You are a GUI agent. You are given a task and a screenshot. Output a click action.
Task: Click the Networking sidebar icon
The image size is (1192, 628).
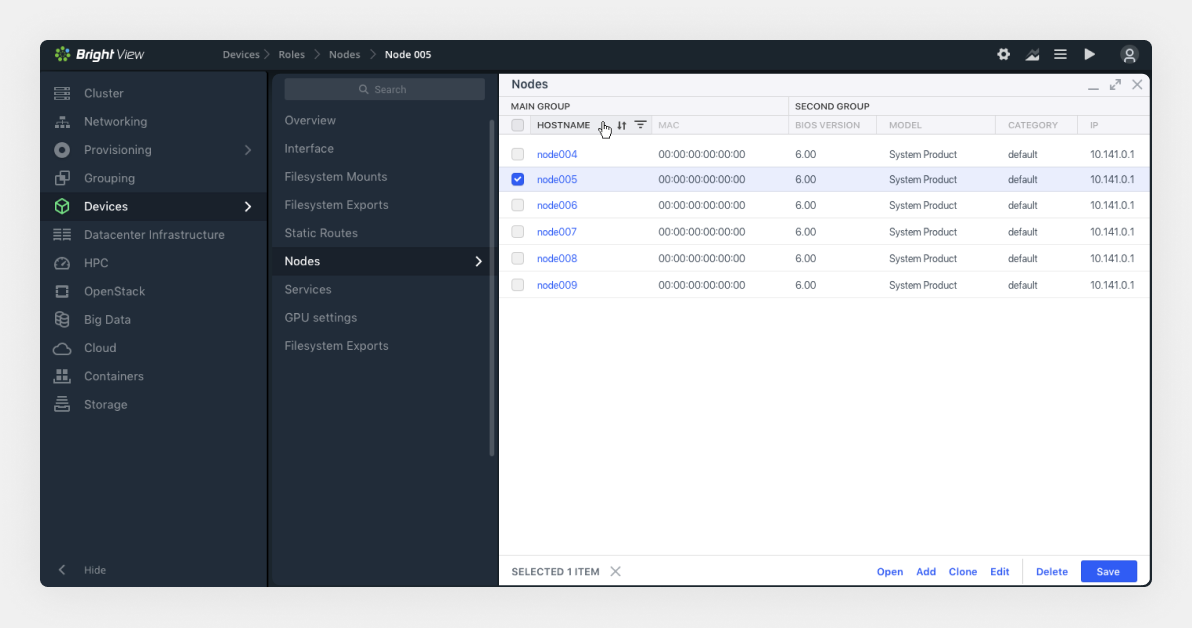pos(62,122)
